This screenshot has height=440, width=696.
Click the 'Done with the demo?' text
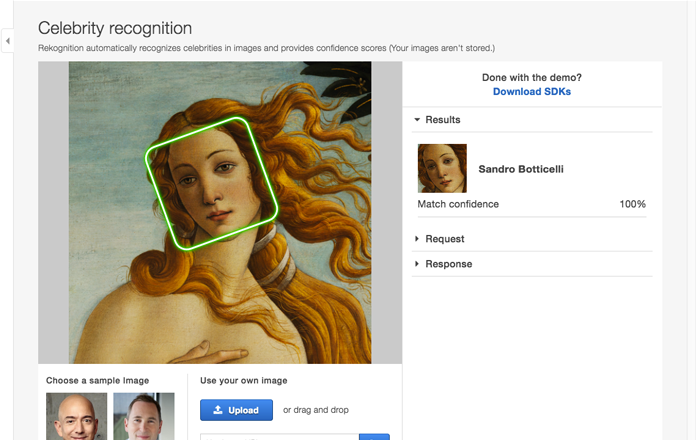pos(532,77)
